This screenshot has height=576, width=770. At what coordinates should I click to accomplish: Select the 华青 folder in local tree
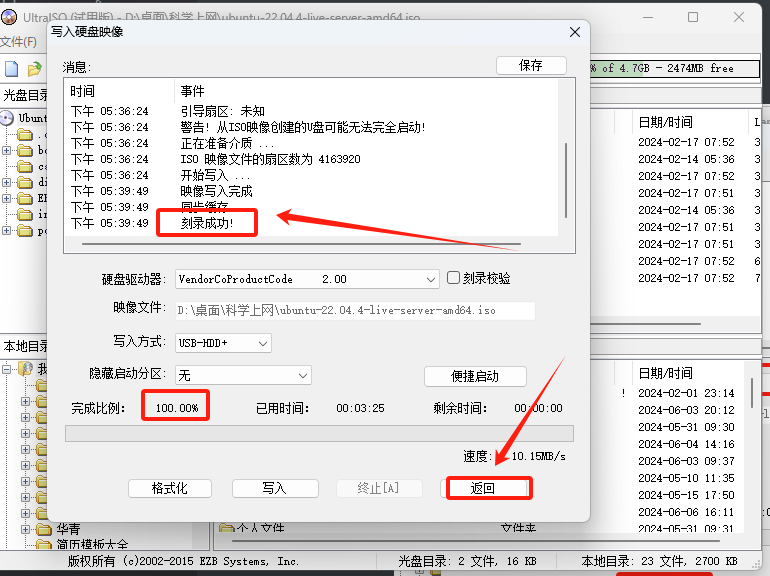coord(68,529)
